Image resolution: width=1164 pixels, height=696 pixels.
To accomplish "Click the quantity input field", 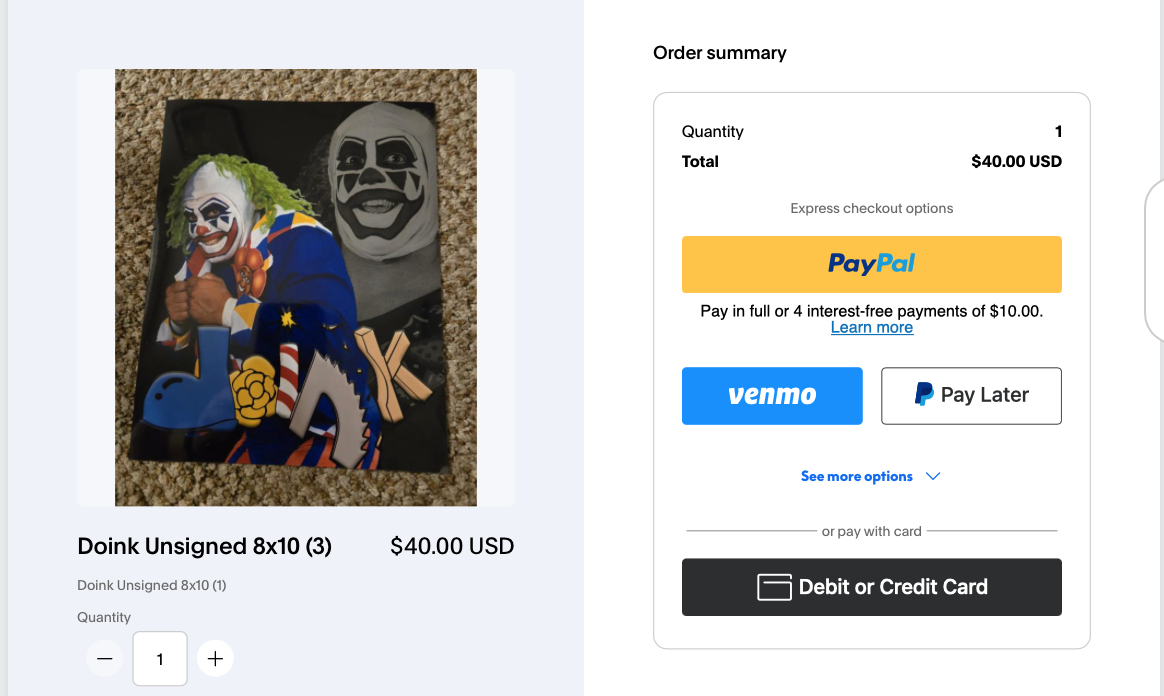I will tap(160, 658).
